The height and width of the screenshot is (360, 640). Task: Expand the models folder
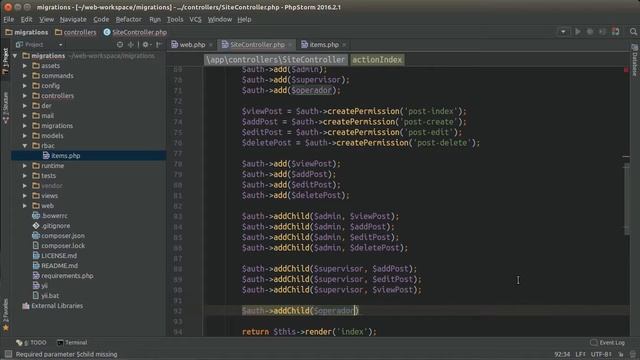(25, 136)
